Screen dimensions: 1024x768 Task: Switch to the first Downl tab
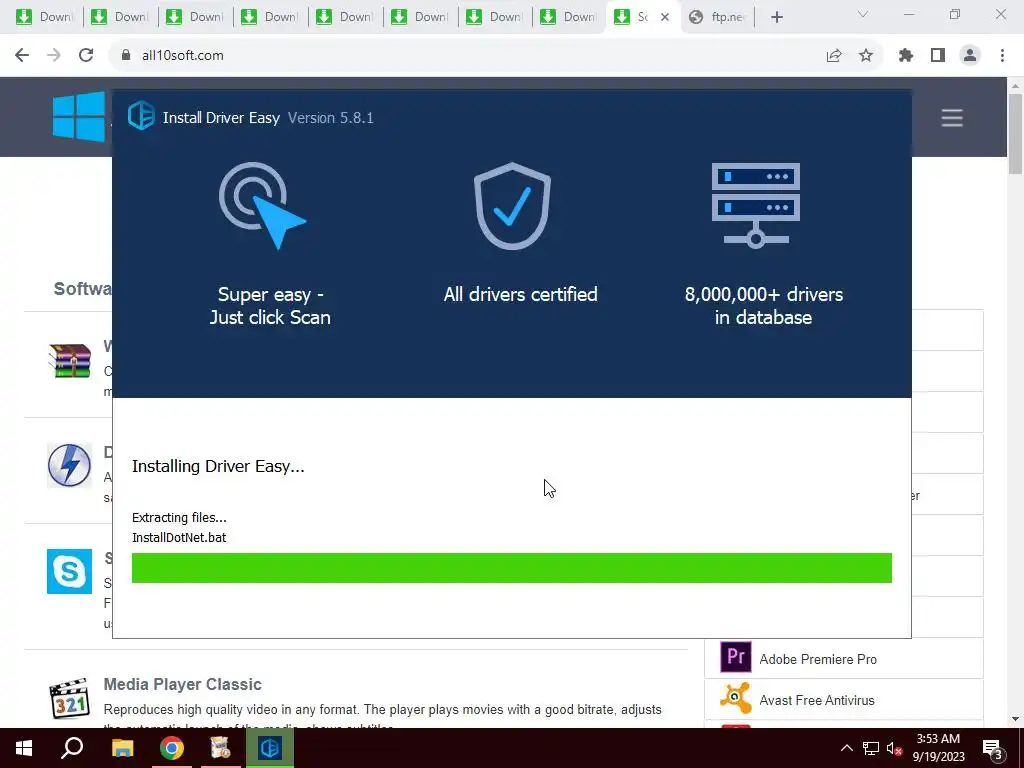[44, 17]
